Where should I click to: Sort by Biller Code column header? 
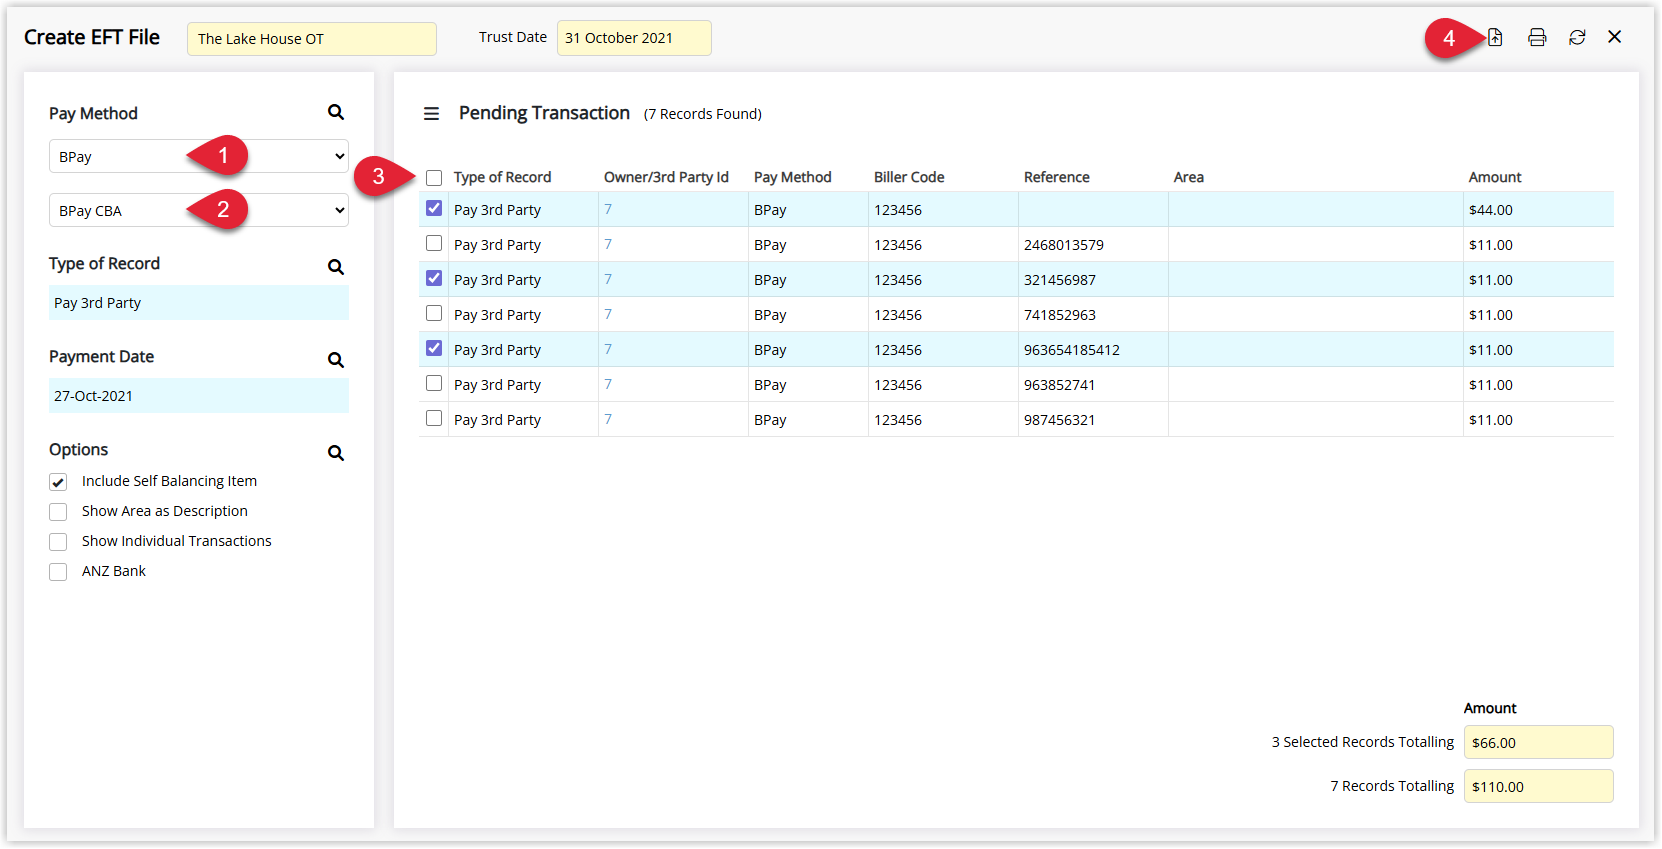coord(909,177)
